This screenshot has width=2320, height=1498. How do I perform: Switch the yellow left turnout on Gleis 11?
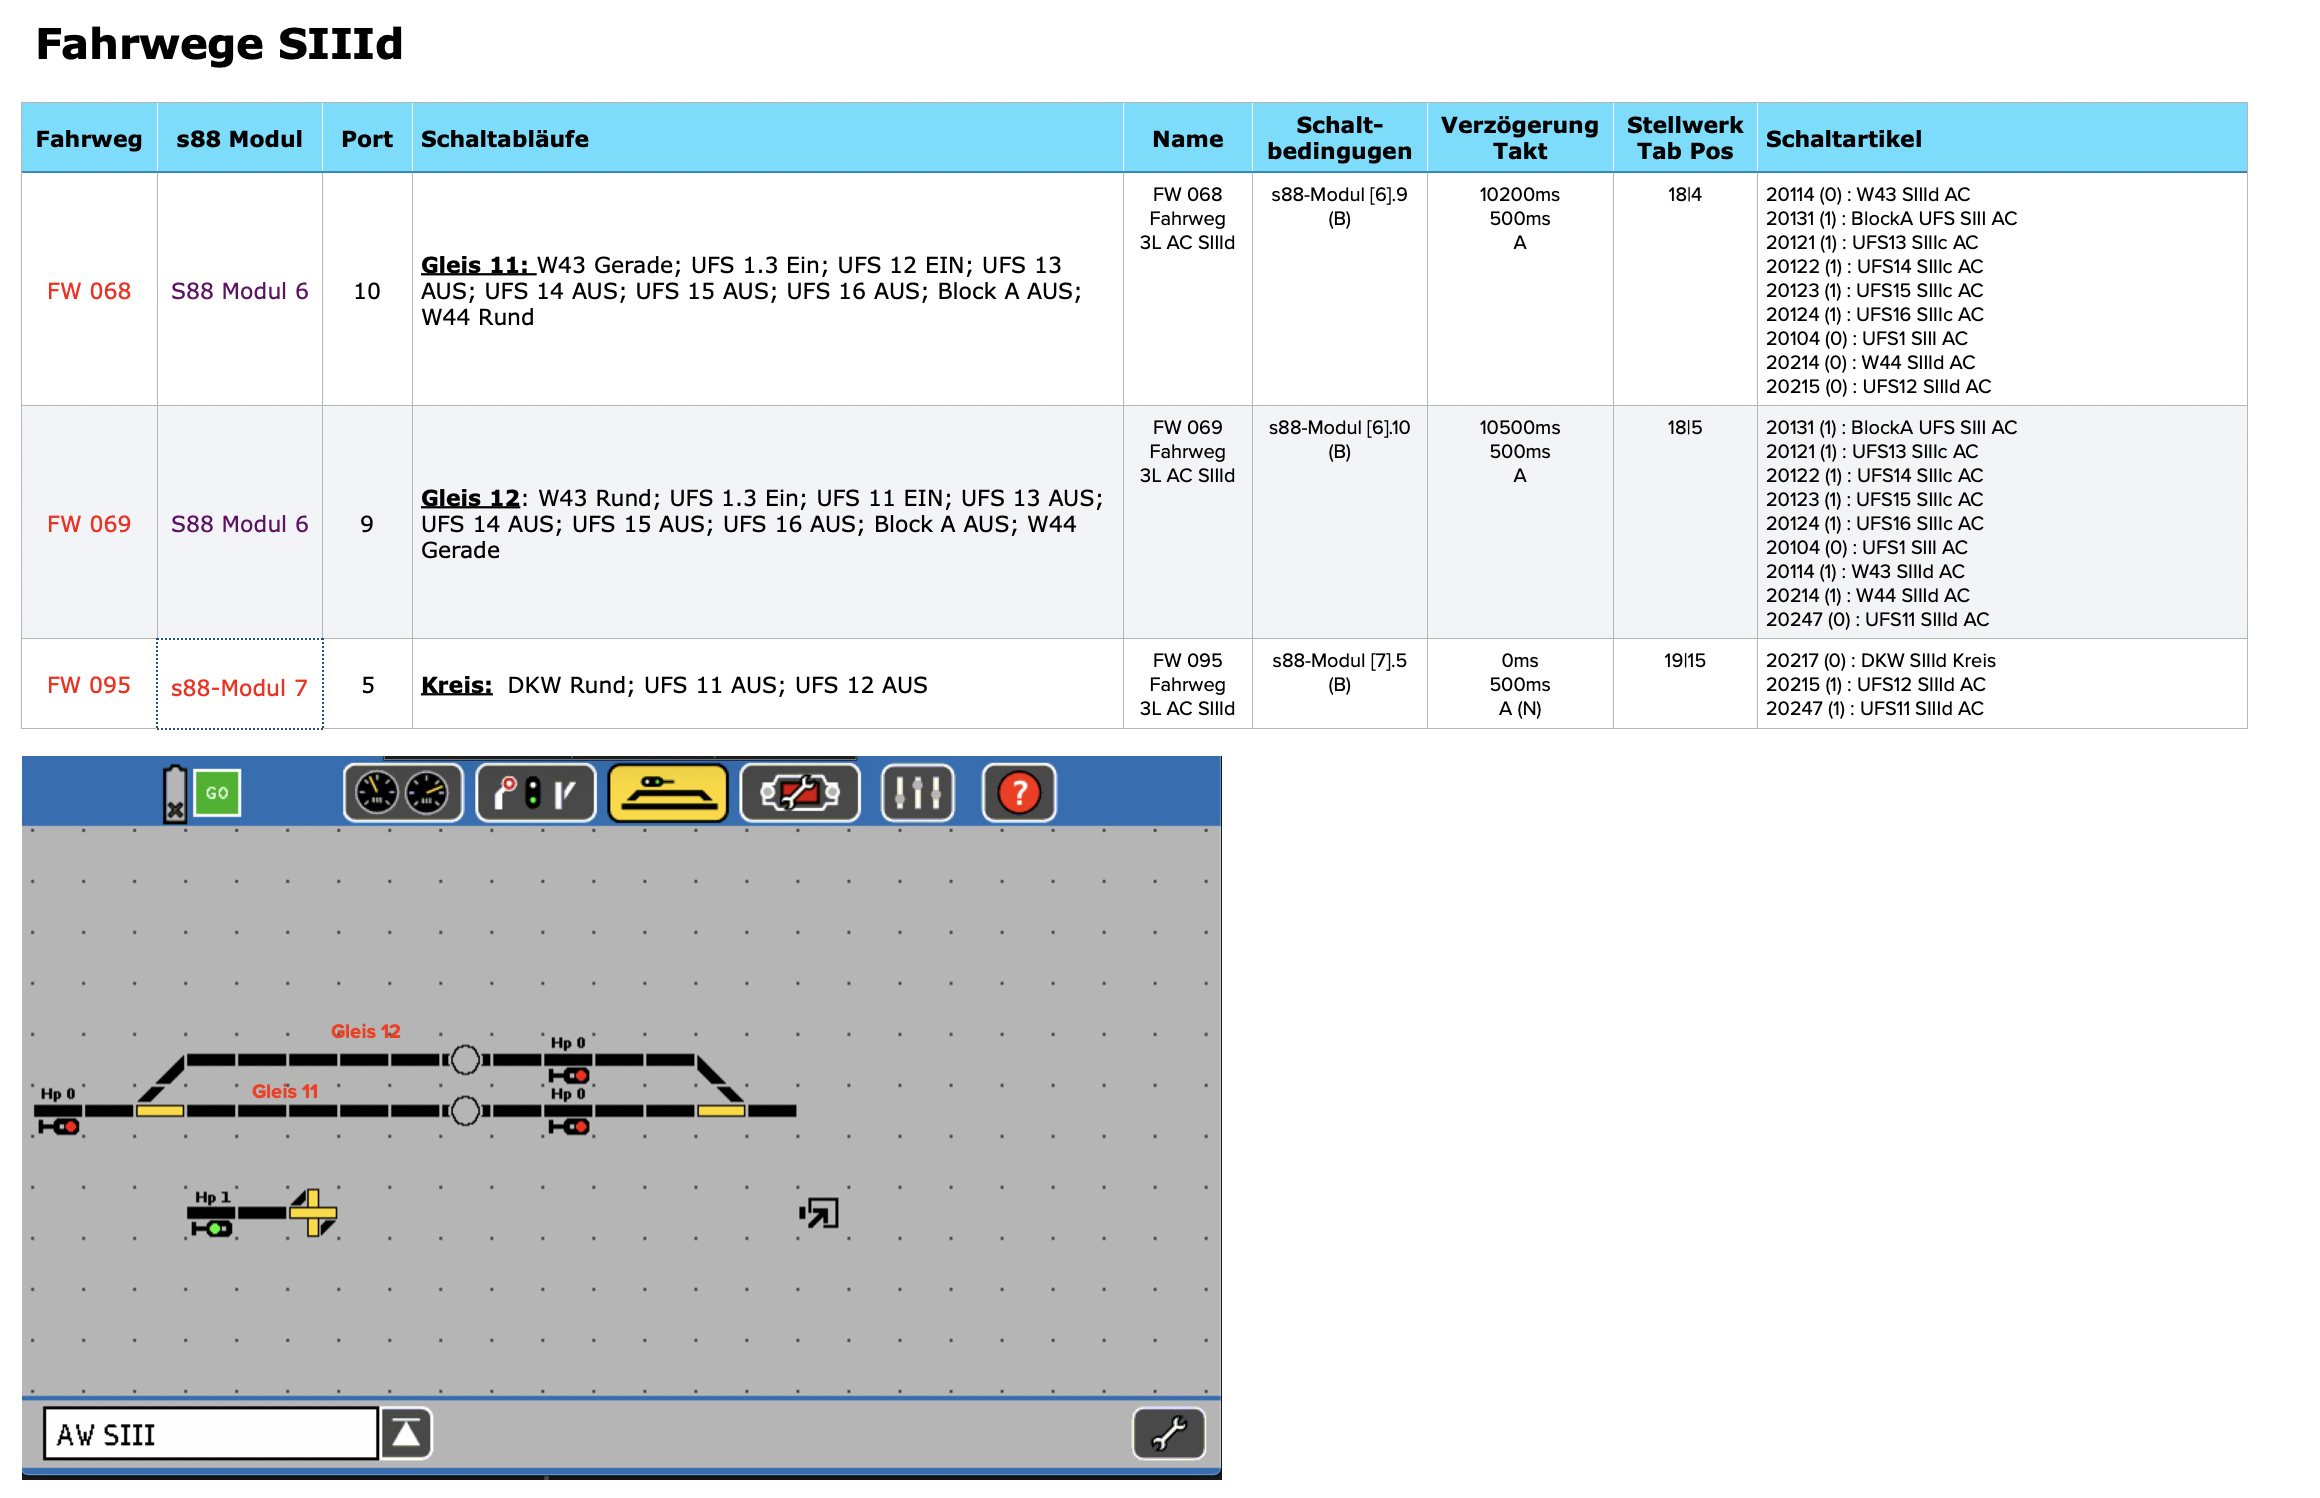160,1110
